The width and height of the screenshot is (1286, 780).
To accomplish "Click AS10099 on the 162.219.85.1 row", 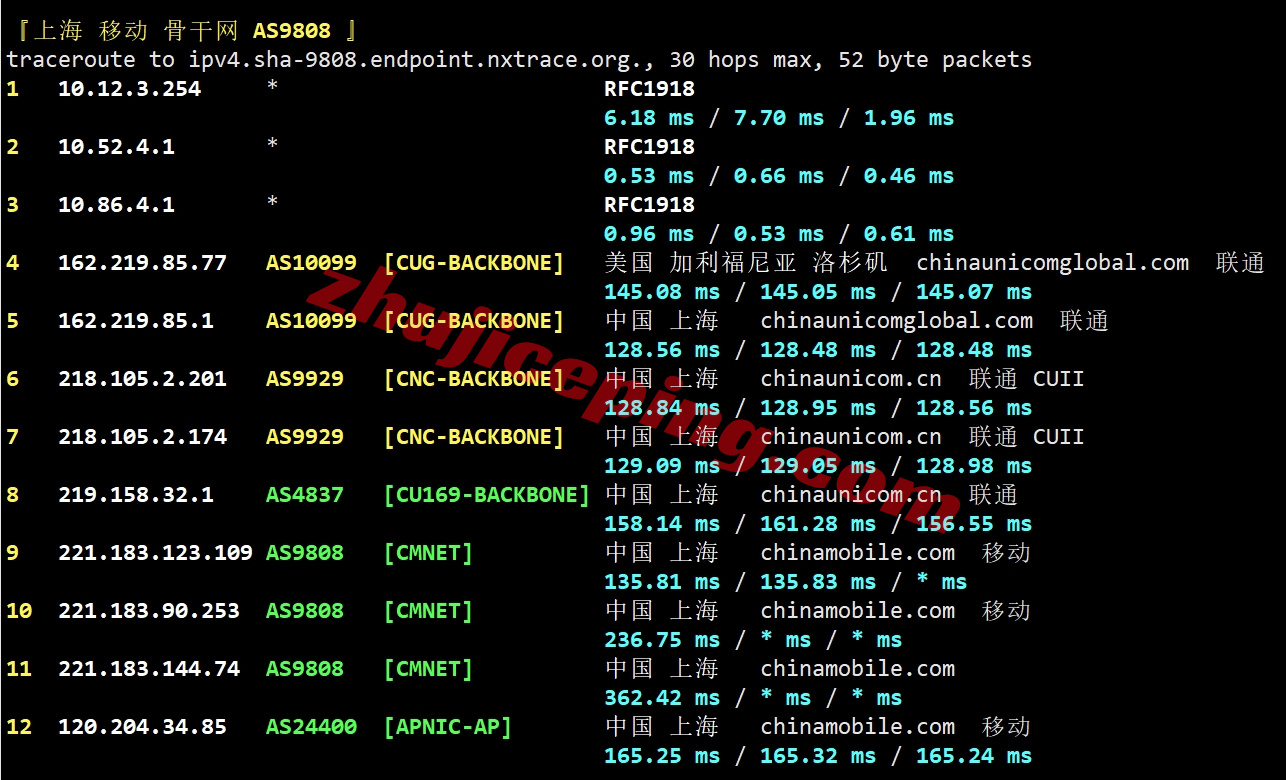I will (311, 321).
